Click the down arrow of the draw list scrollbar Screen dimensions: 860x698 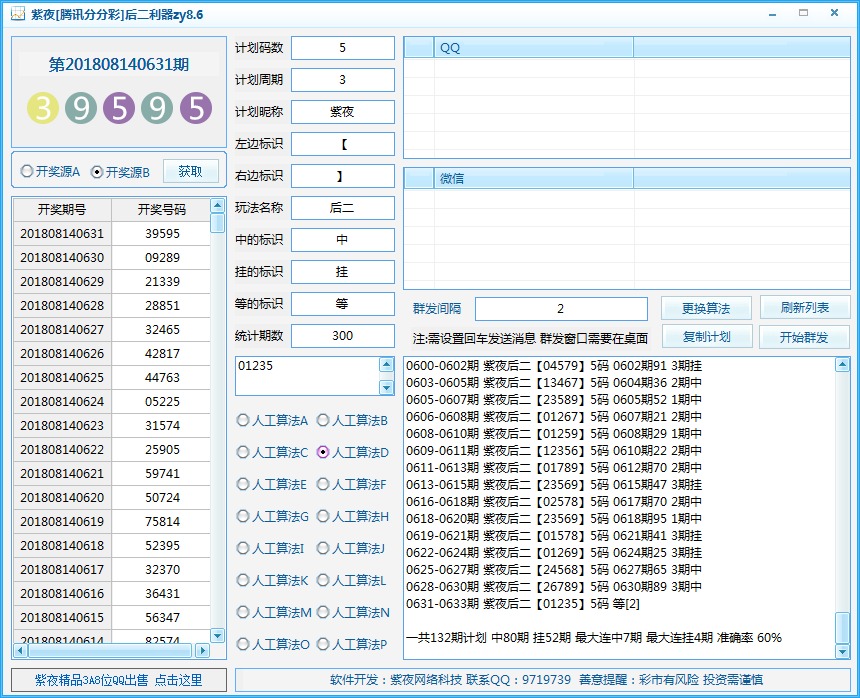218,634
